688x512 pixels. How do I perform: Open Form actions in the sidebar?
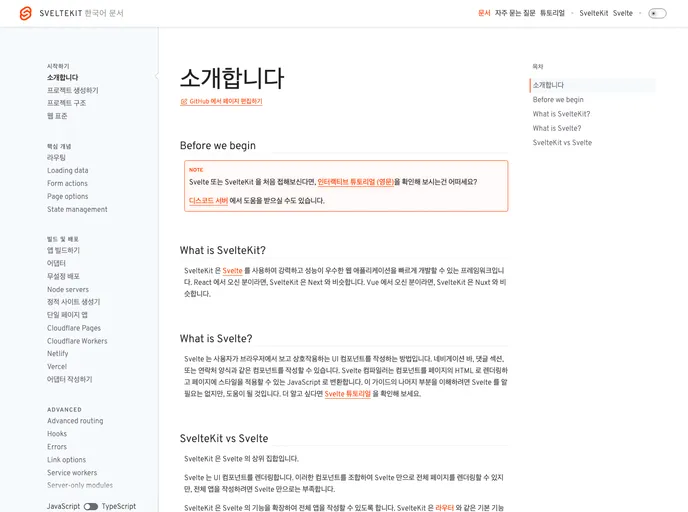point(67,183)
